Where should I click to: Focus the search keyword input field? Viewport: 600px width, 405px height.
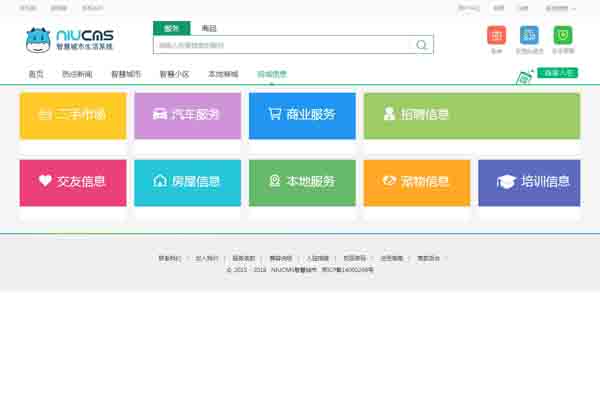pyautogui.click(x=280, y=45)
